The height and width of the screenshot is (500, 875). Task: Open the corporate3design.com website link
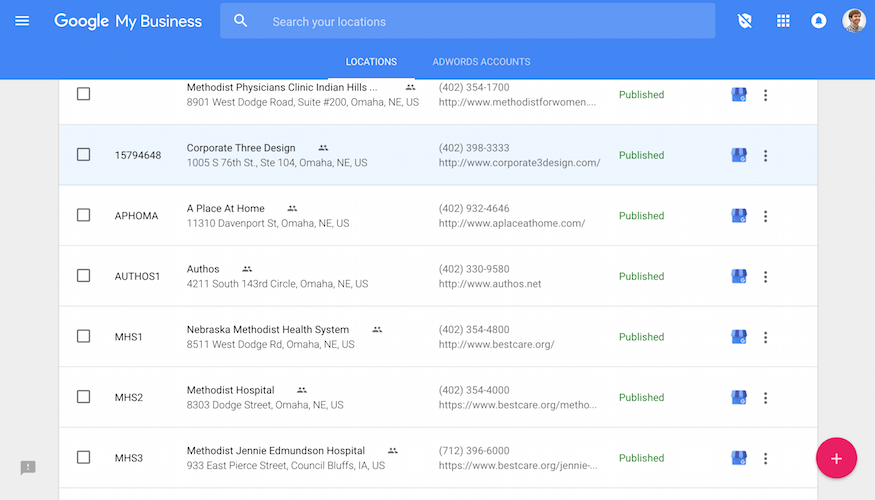(520, 163)
